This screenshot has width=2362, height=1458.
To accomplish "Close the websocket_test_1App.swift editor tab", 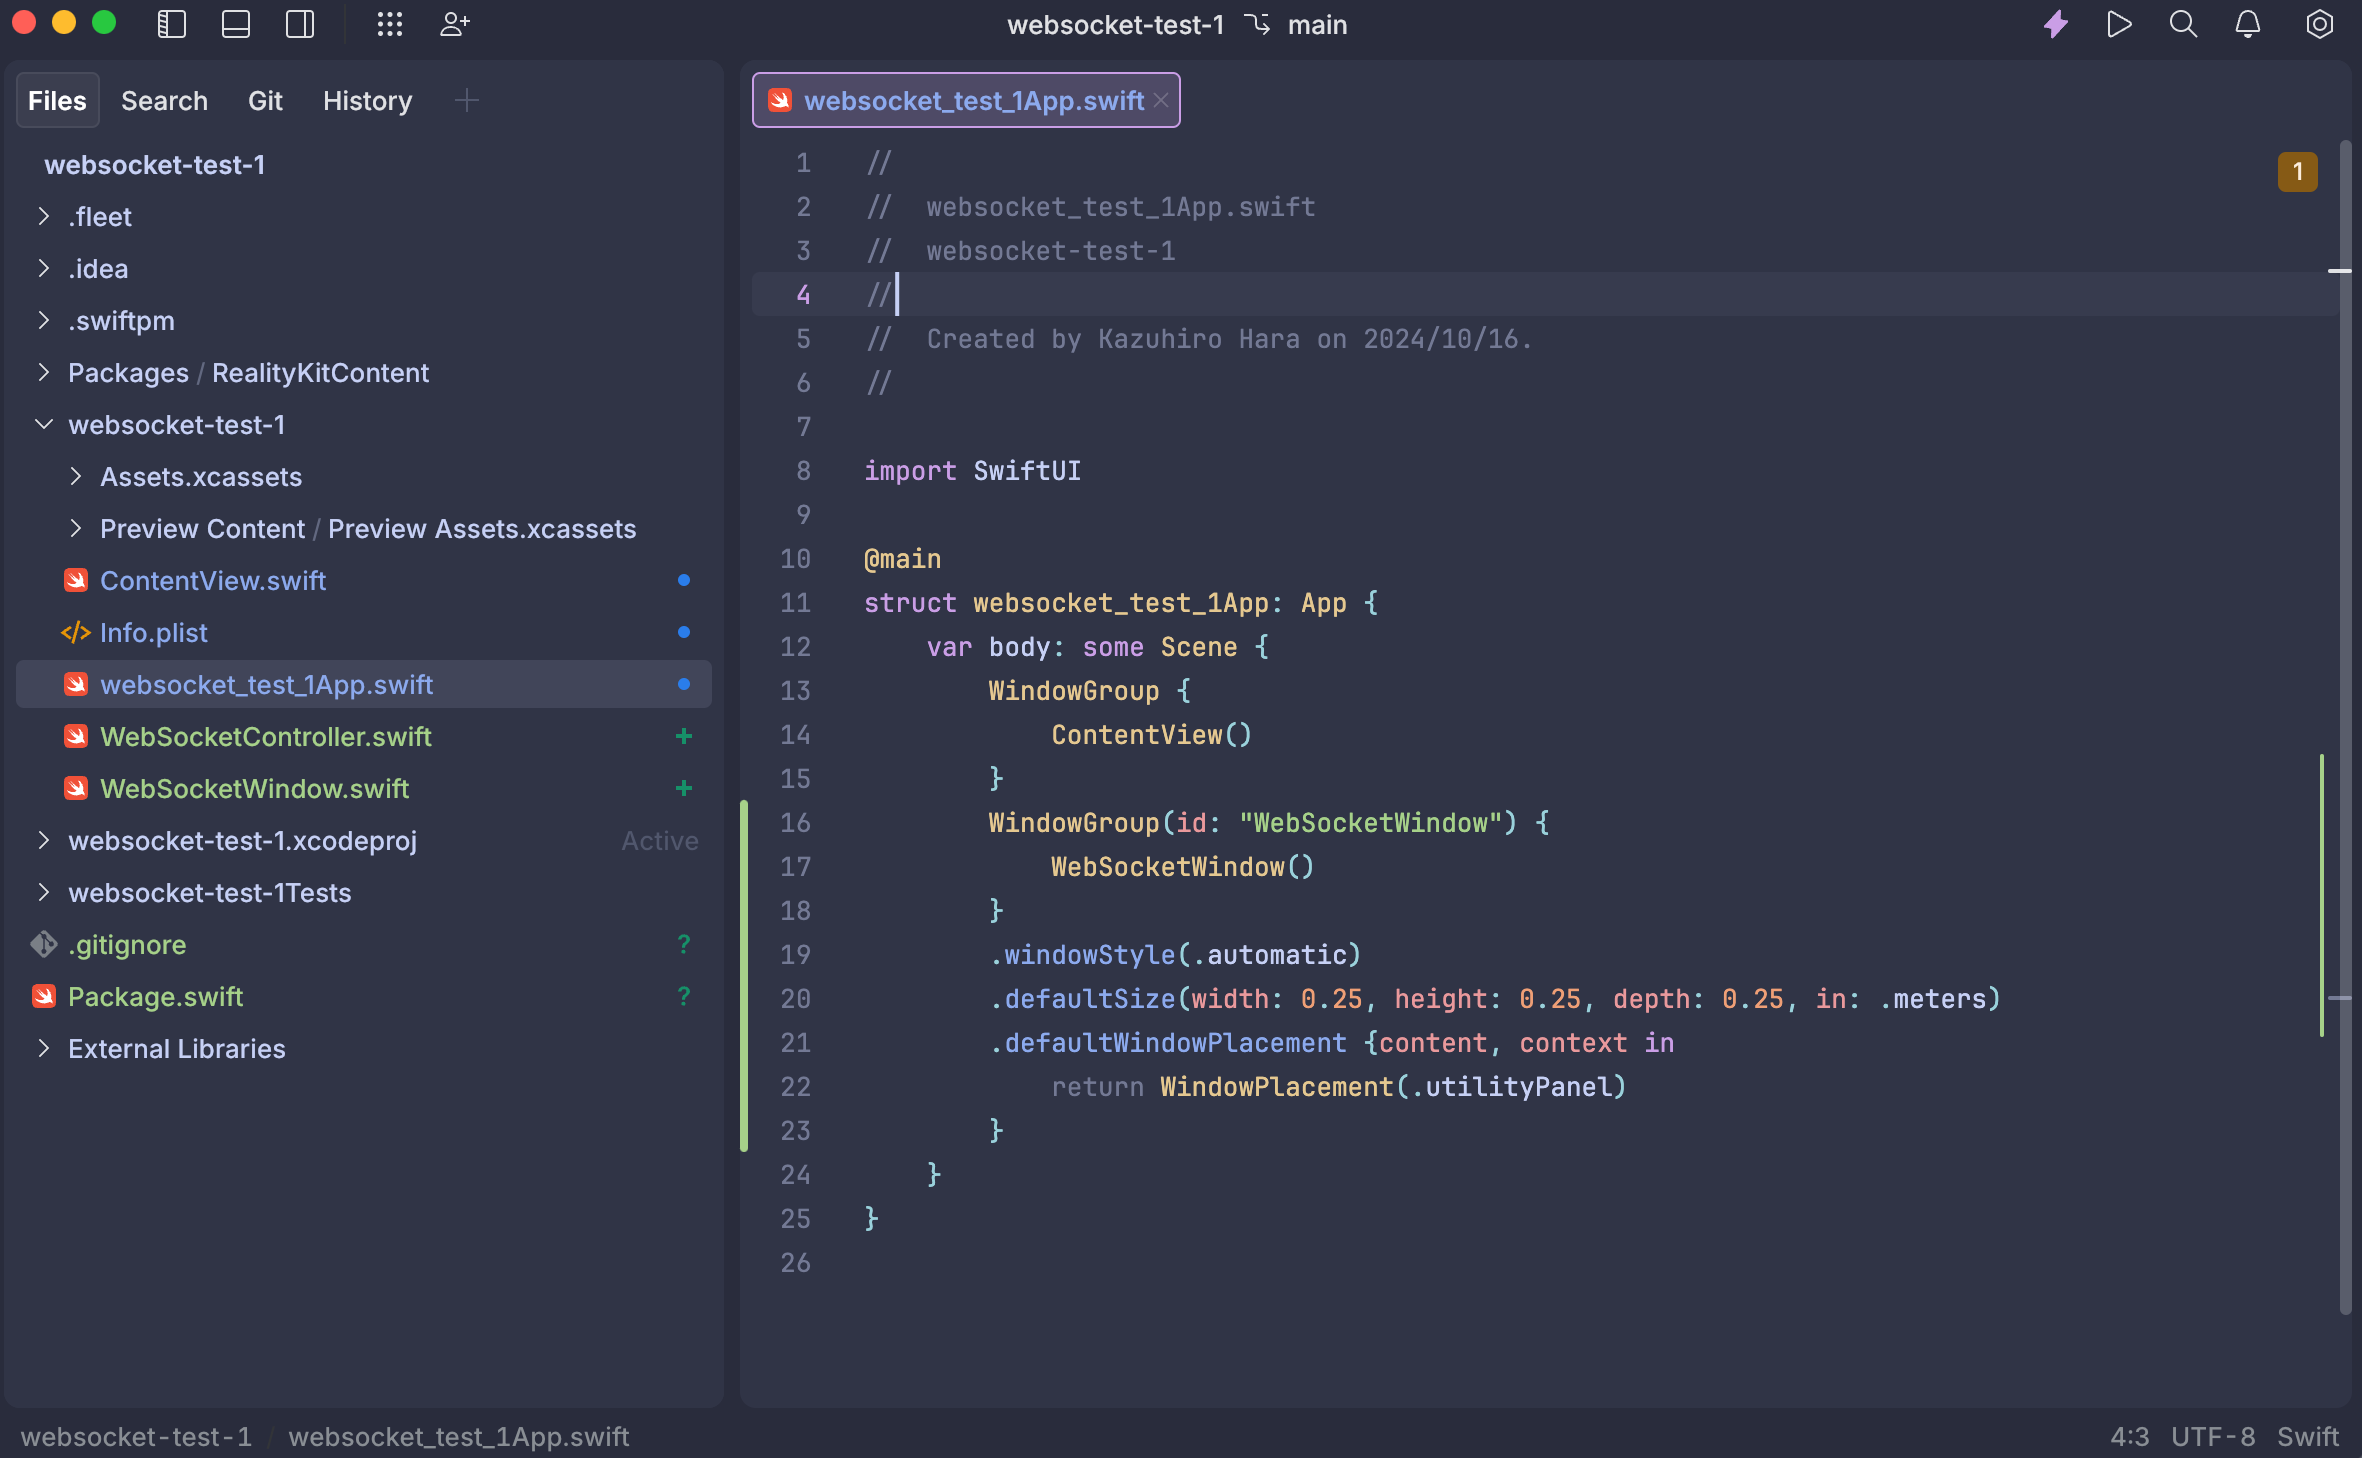I will [x=1161, y=100].
